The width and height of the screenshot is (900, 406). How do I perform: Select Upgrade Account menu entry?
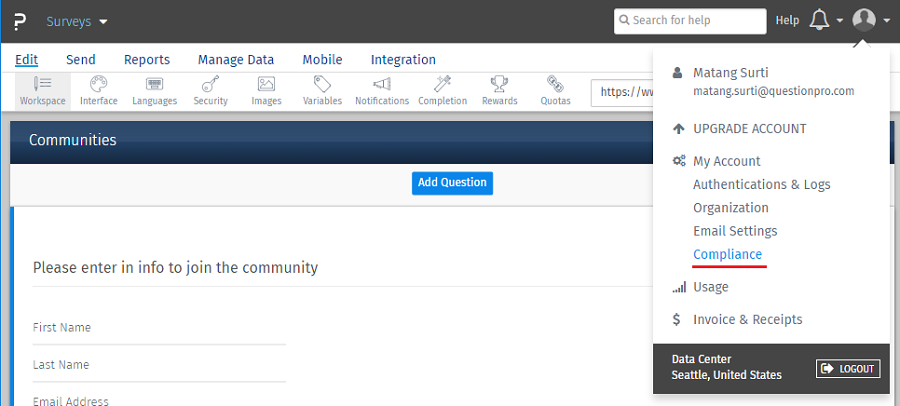click(749, 129)
